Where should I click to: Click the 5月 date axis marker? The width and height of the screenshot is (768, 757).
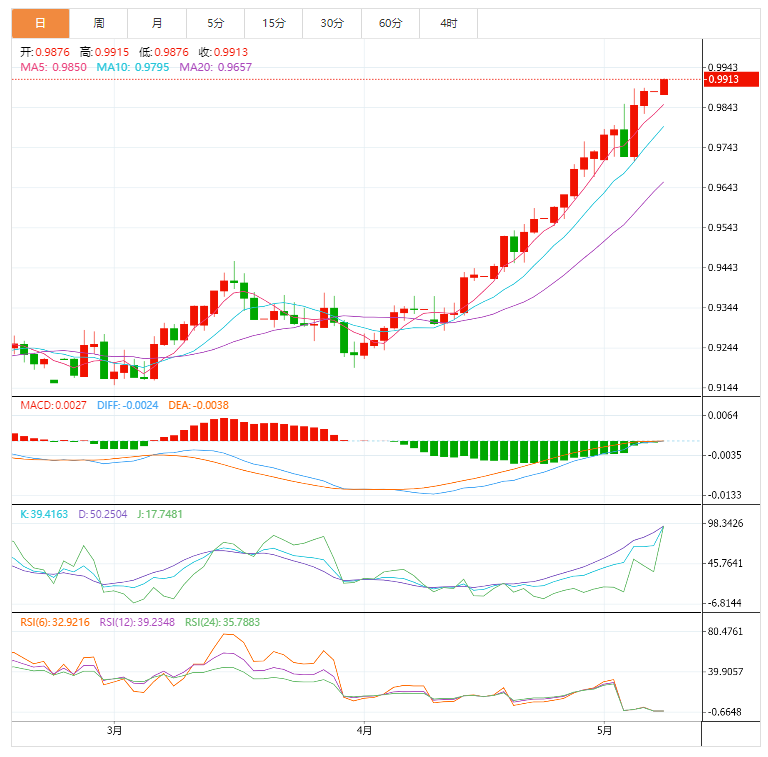click(x=605, y=731)
